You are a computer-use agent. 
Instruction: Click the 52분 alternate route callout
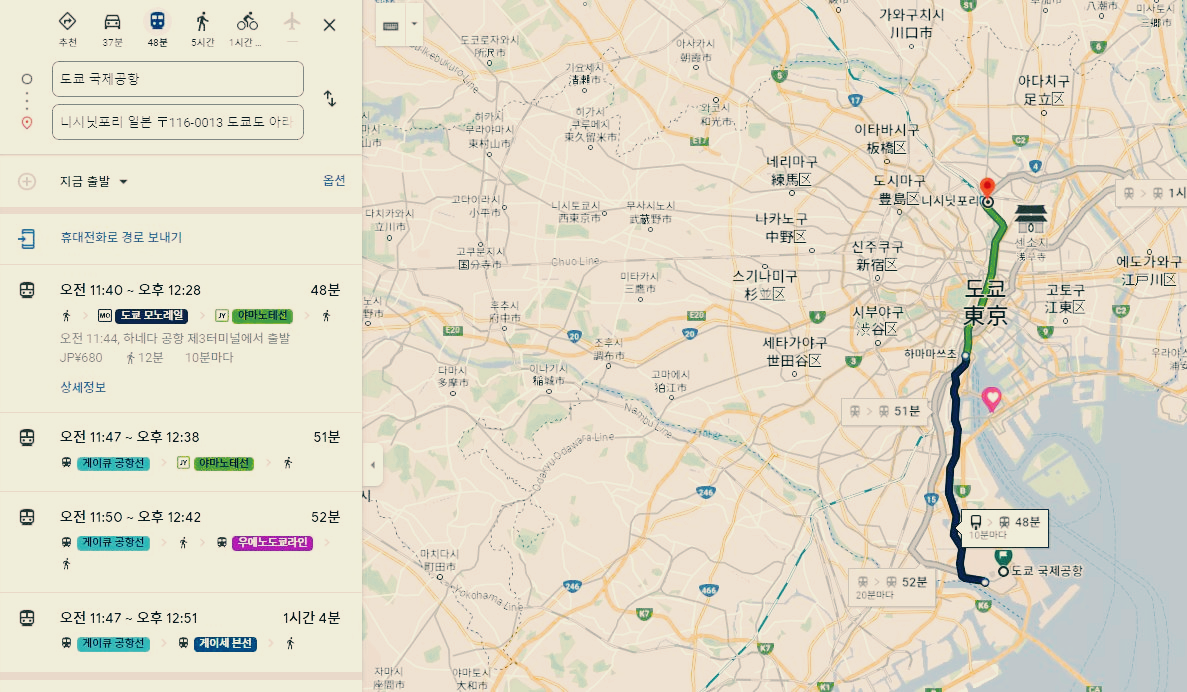(892, 587)
